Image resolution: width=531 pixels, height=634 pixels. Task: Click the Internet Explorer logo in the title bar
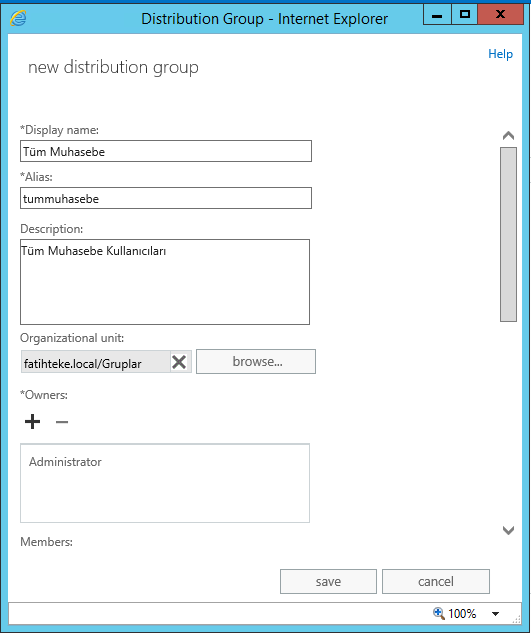(18, 18)
